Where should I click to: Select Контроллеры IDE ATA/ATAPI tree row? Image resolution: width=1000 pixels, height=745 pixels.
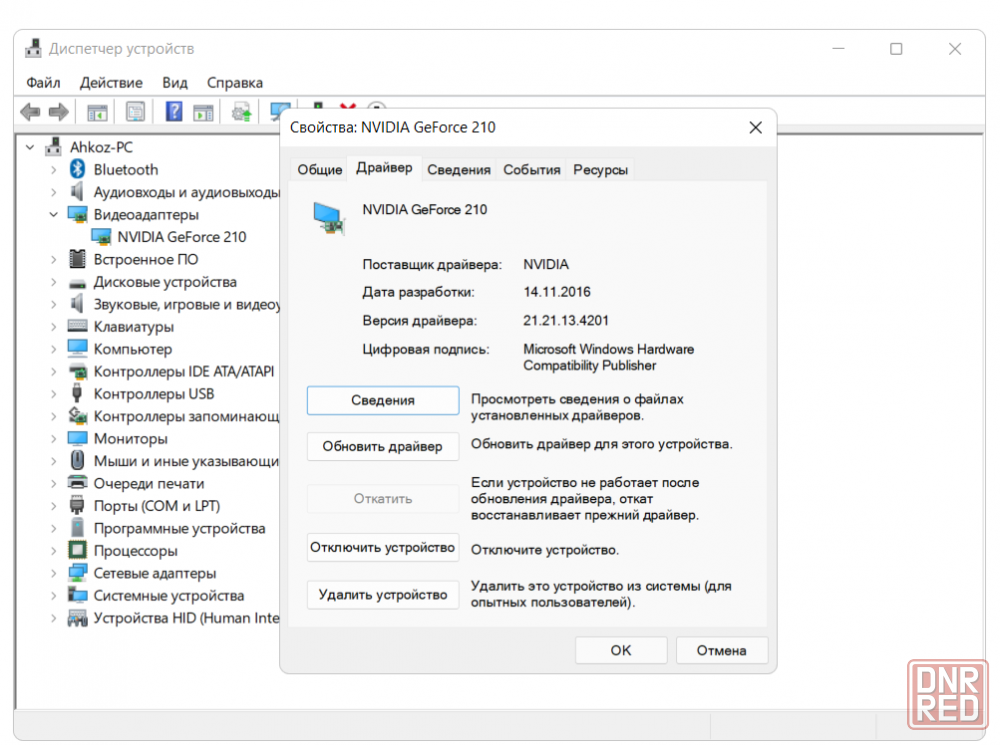[x=184, y=371]
